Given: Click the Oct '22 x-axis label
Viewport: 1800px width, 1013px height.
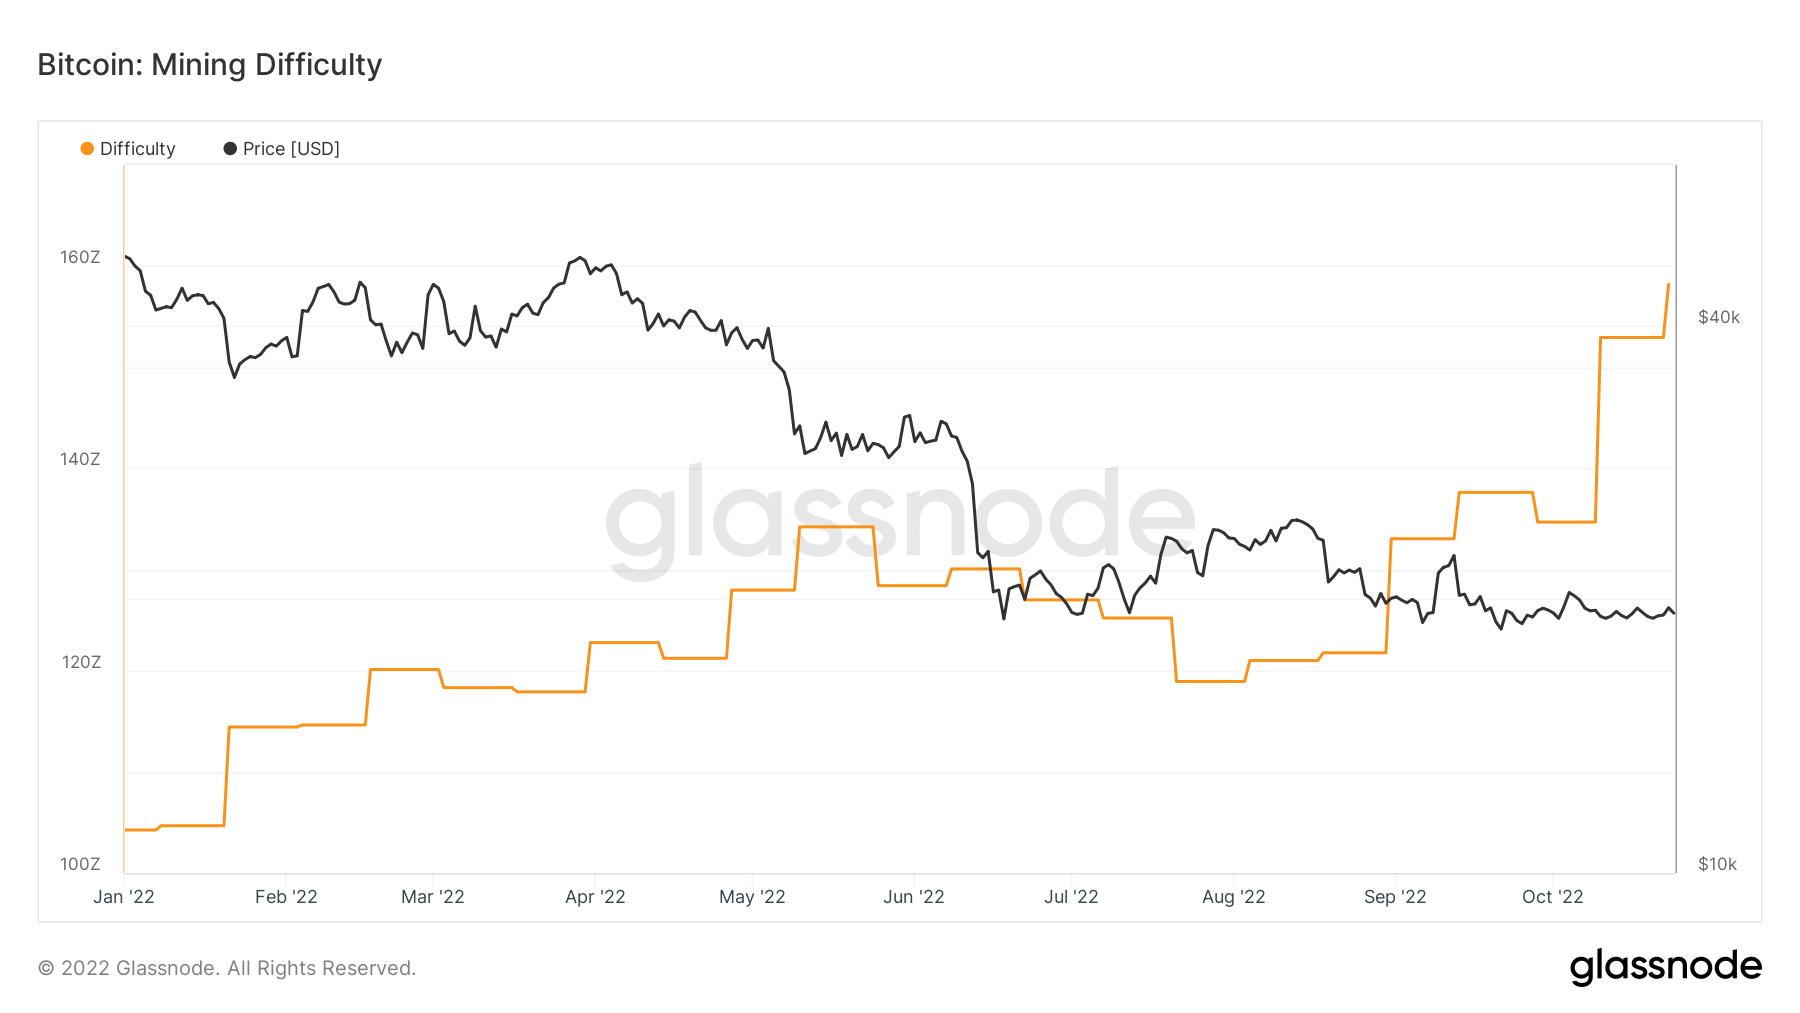Looking at the screenshot, I should click(1552, 897).
